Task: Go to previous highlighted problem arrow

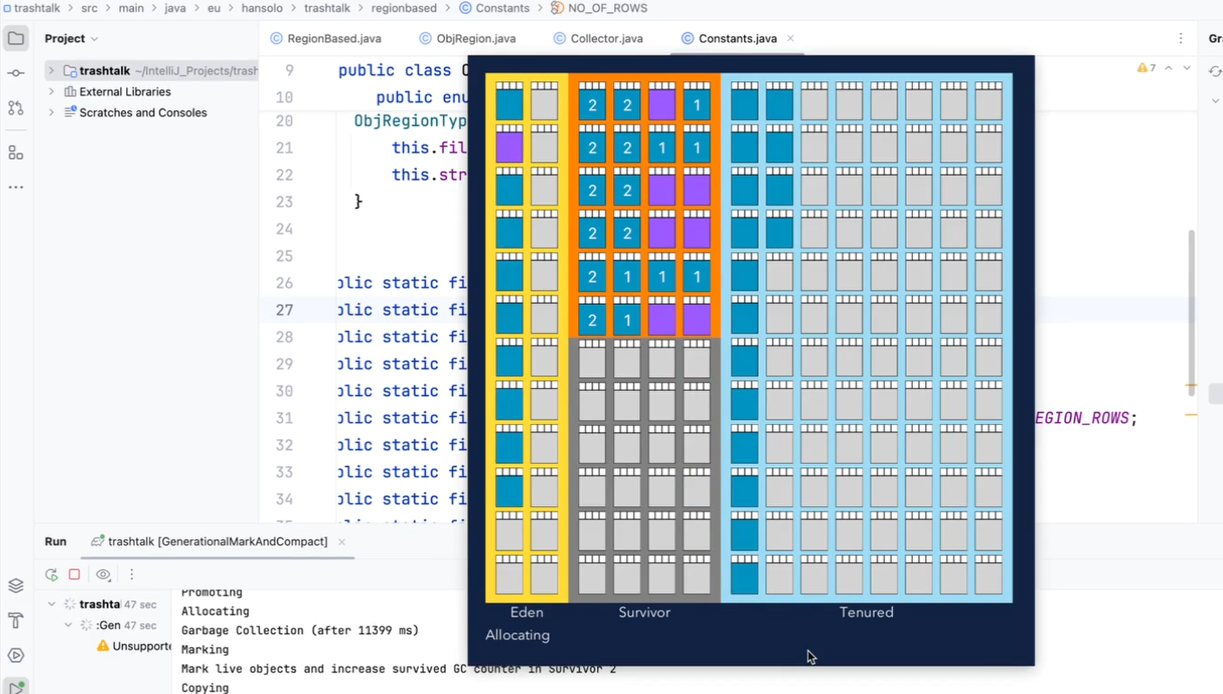Action: [1169, 68]
